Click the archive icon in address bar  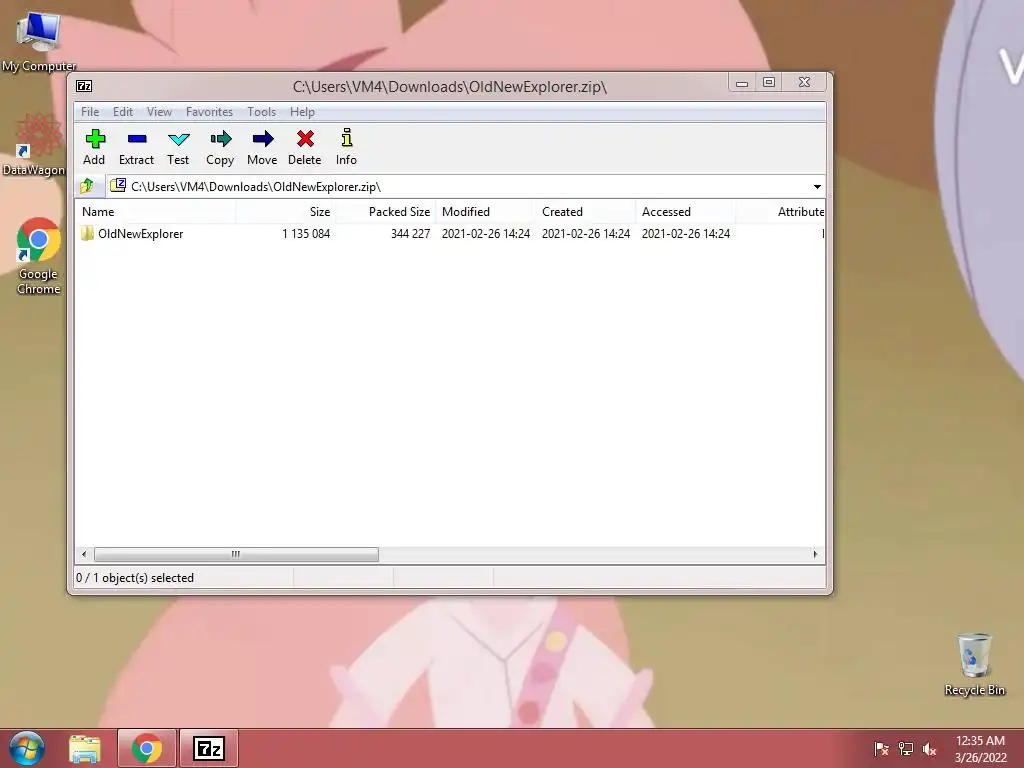point(118,186)
